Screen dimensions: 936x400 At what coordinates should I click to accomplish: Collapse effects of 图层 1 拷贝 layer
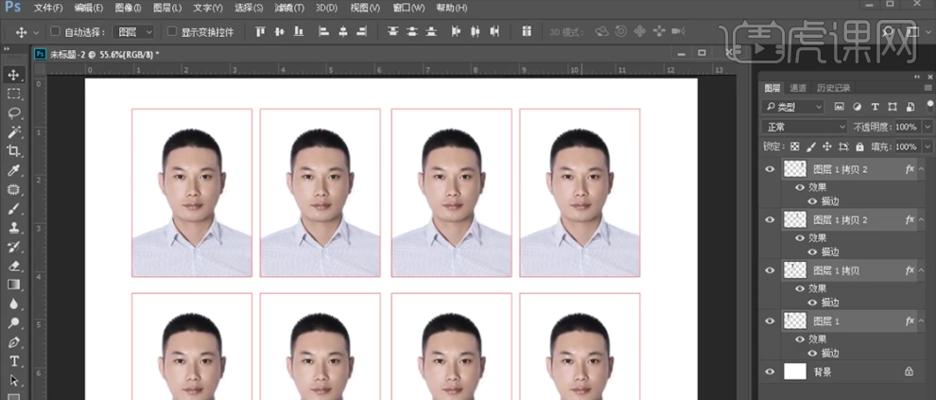pos(920,270)
